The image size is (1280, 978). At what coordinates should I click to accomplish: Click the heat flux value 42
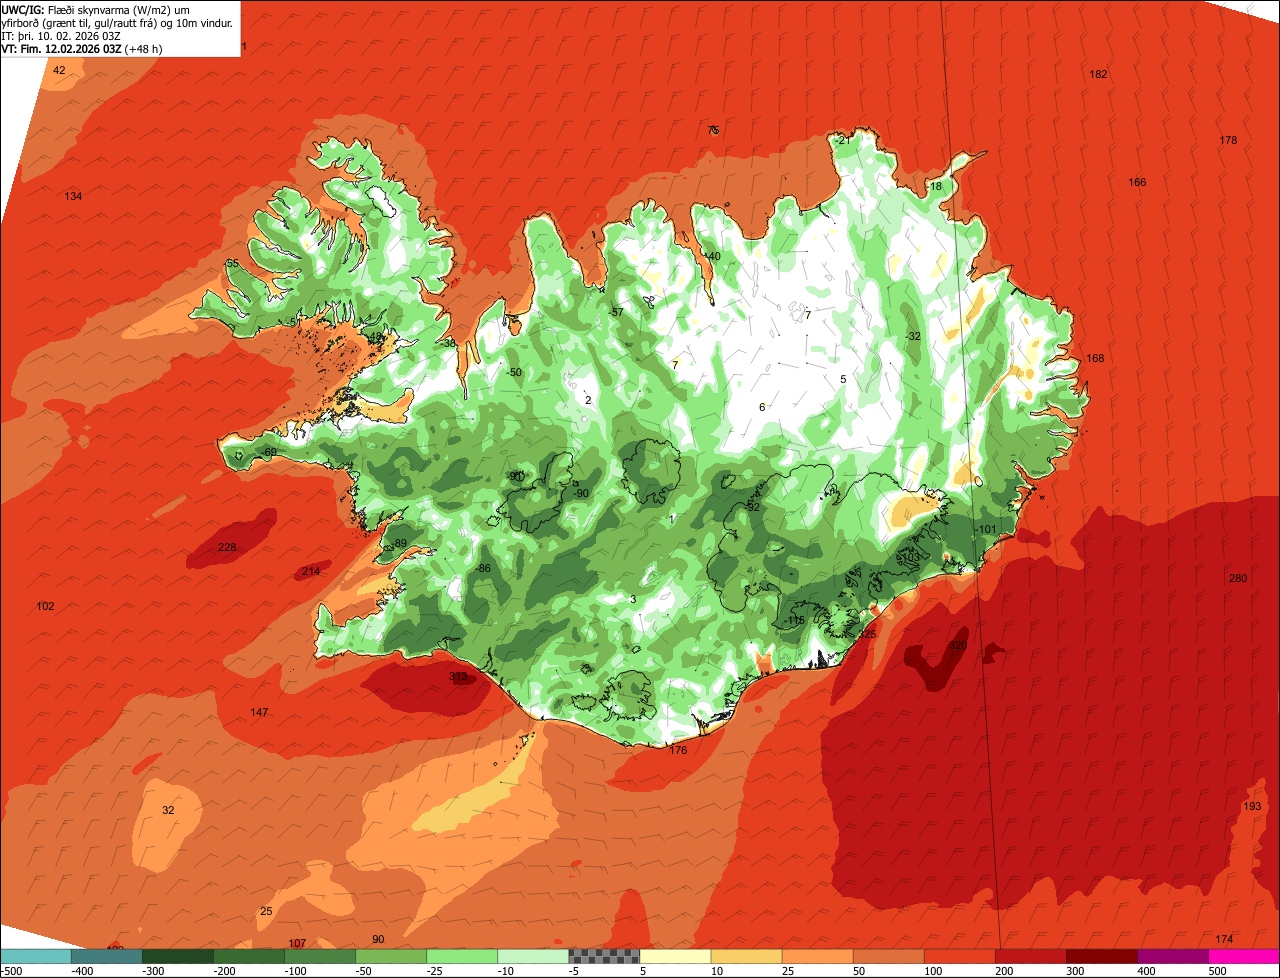pyautogui.click(x=59, y=70)
